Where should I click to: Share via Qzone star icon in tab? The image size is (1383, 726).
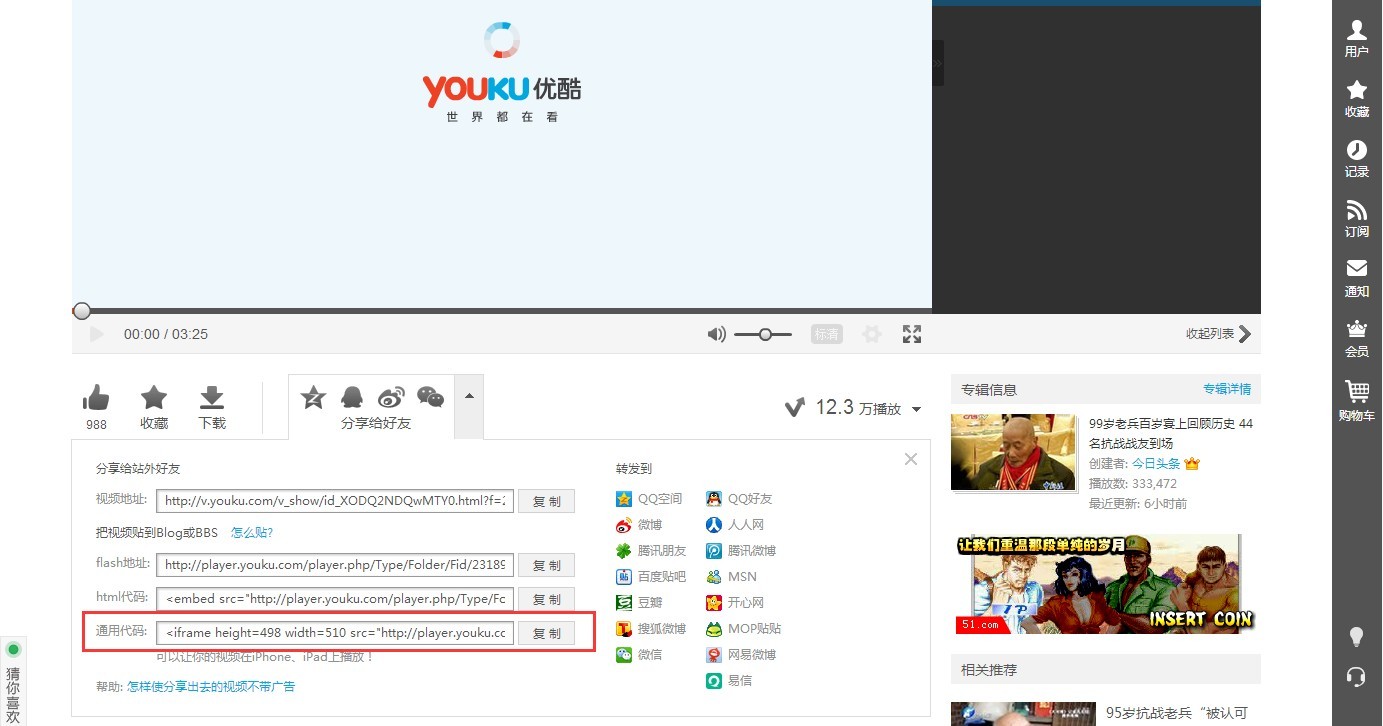pos(314,396)
